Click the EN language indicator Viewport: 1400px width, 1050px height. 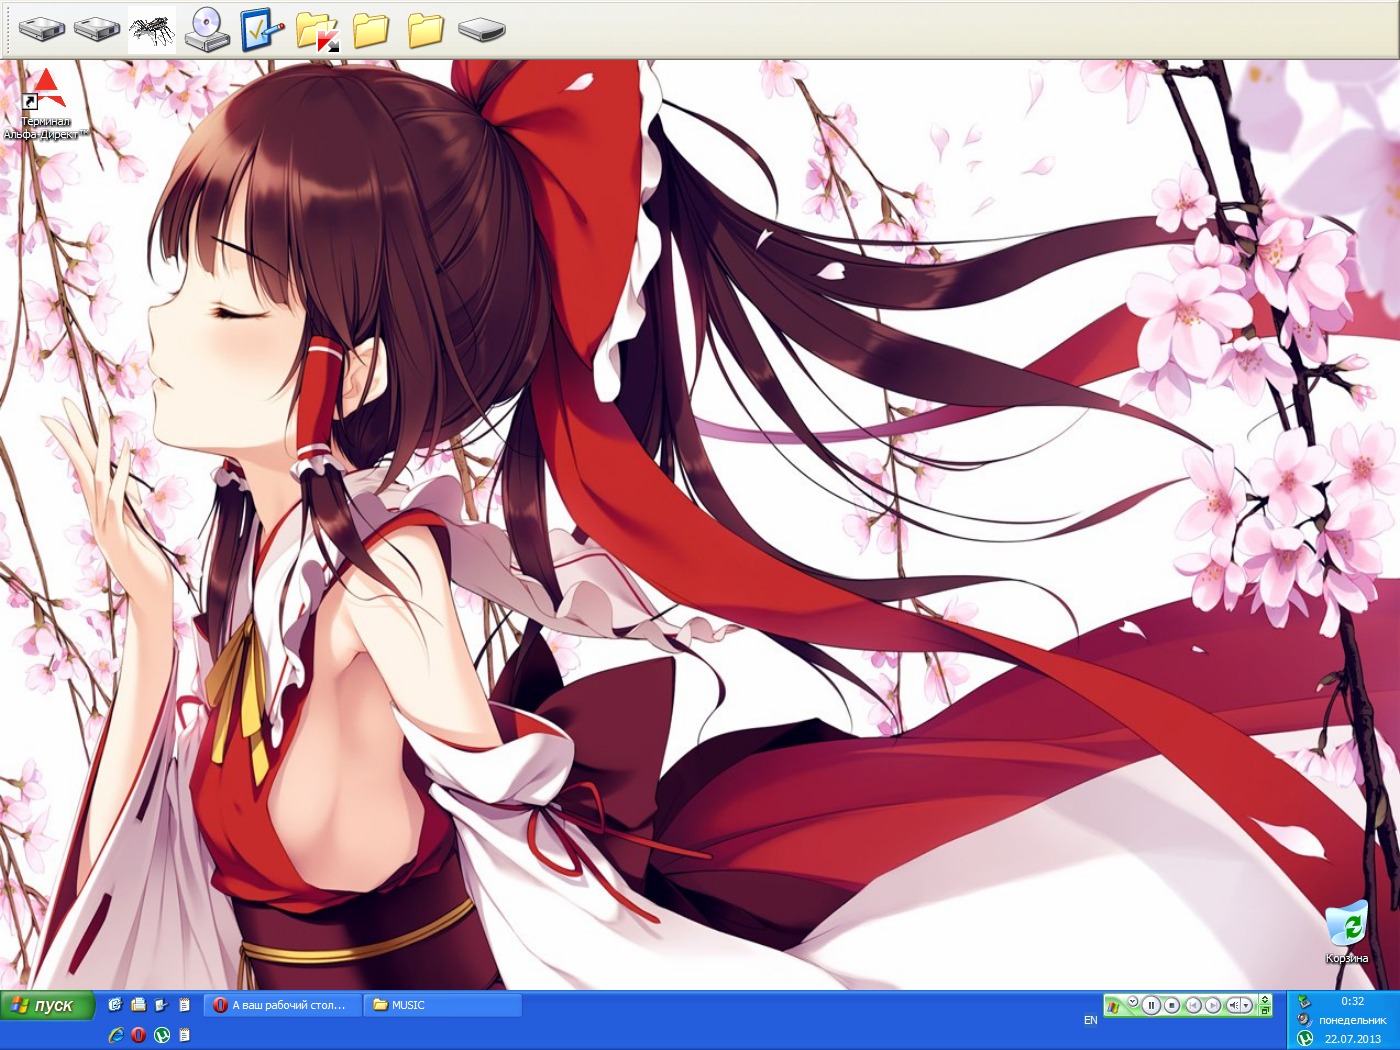point(1090,1020)
